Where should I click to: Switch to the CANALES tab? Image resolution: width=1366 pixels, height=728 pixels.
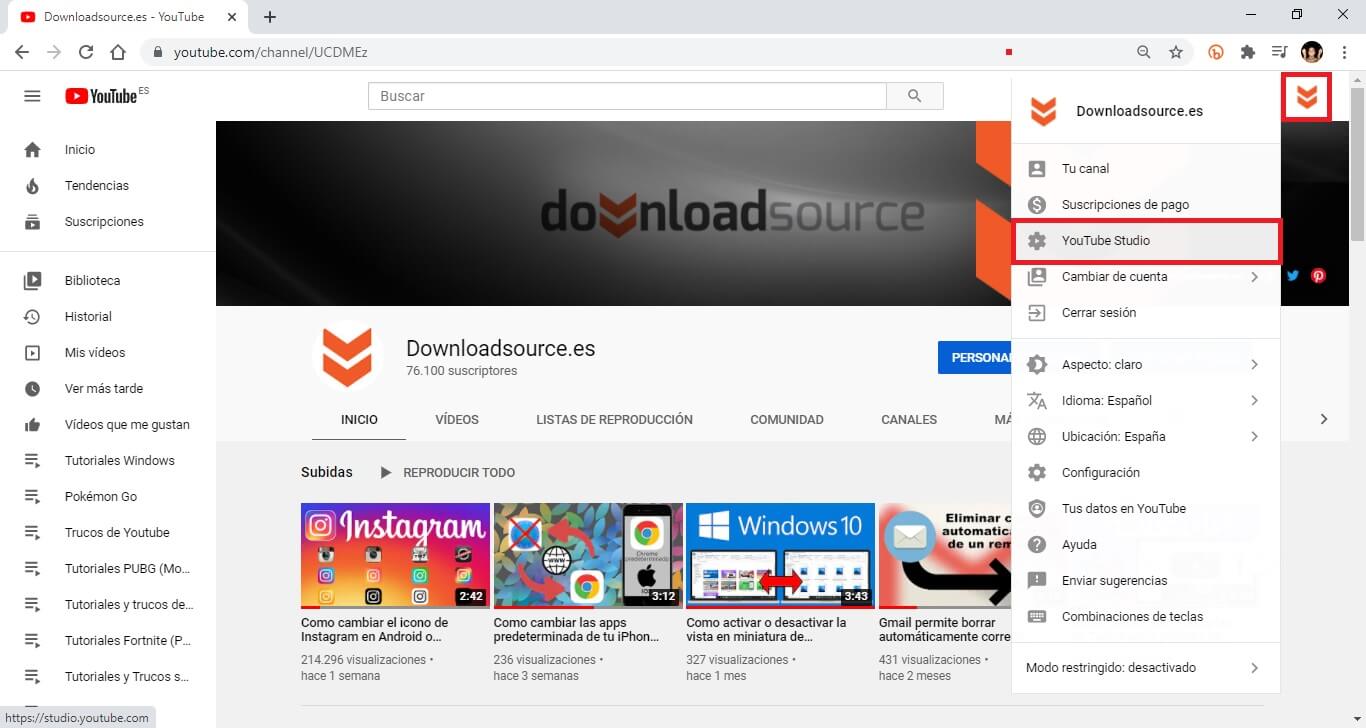pos(909,420)
